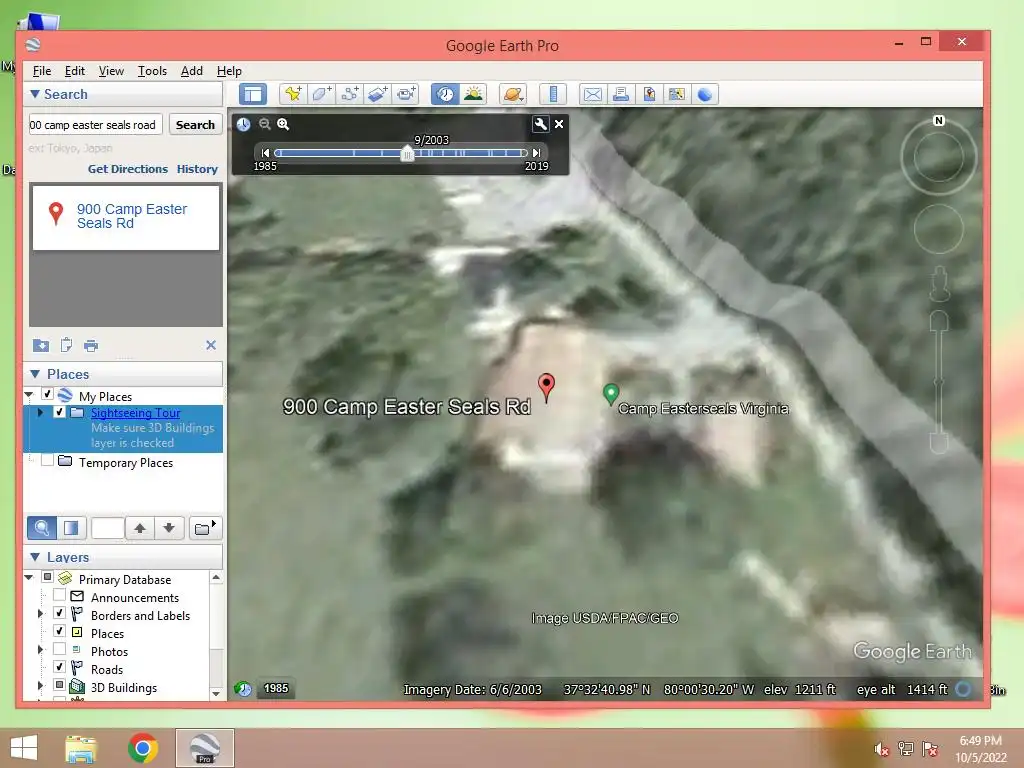Screen dimensions: 1024x768
Task: Toggle the sidebar panel button
Action: [253, 94]
